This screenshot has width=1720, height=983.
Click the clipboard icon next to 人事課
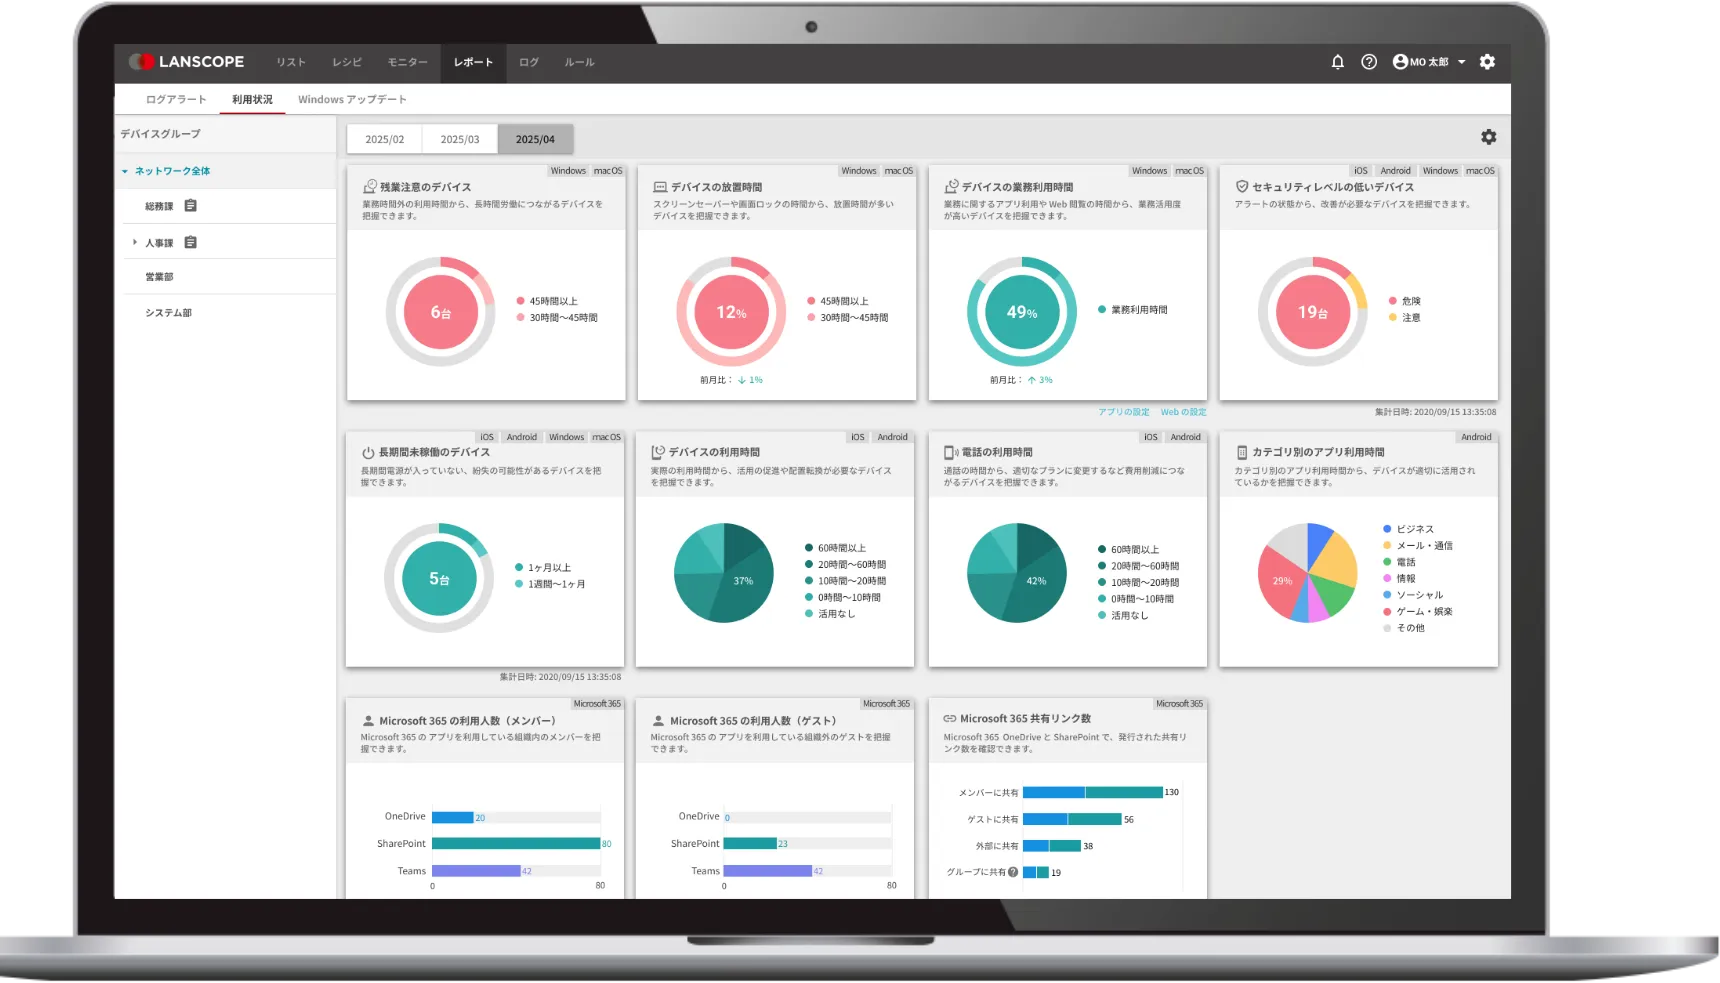[x=192, y=241]
